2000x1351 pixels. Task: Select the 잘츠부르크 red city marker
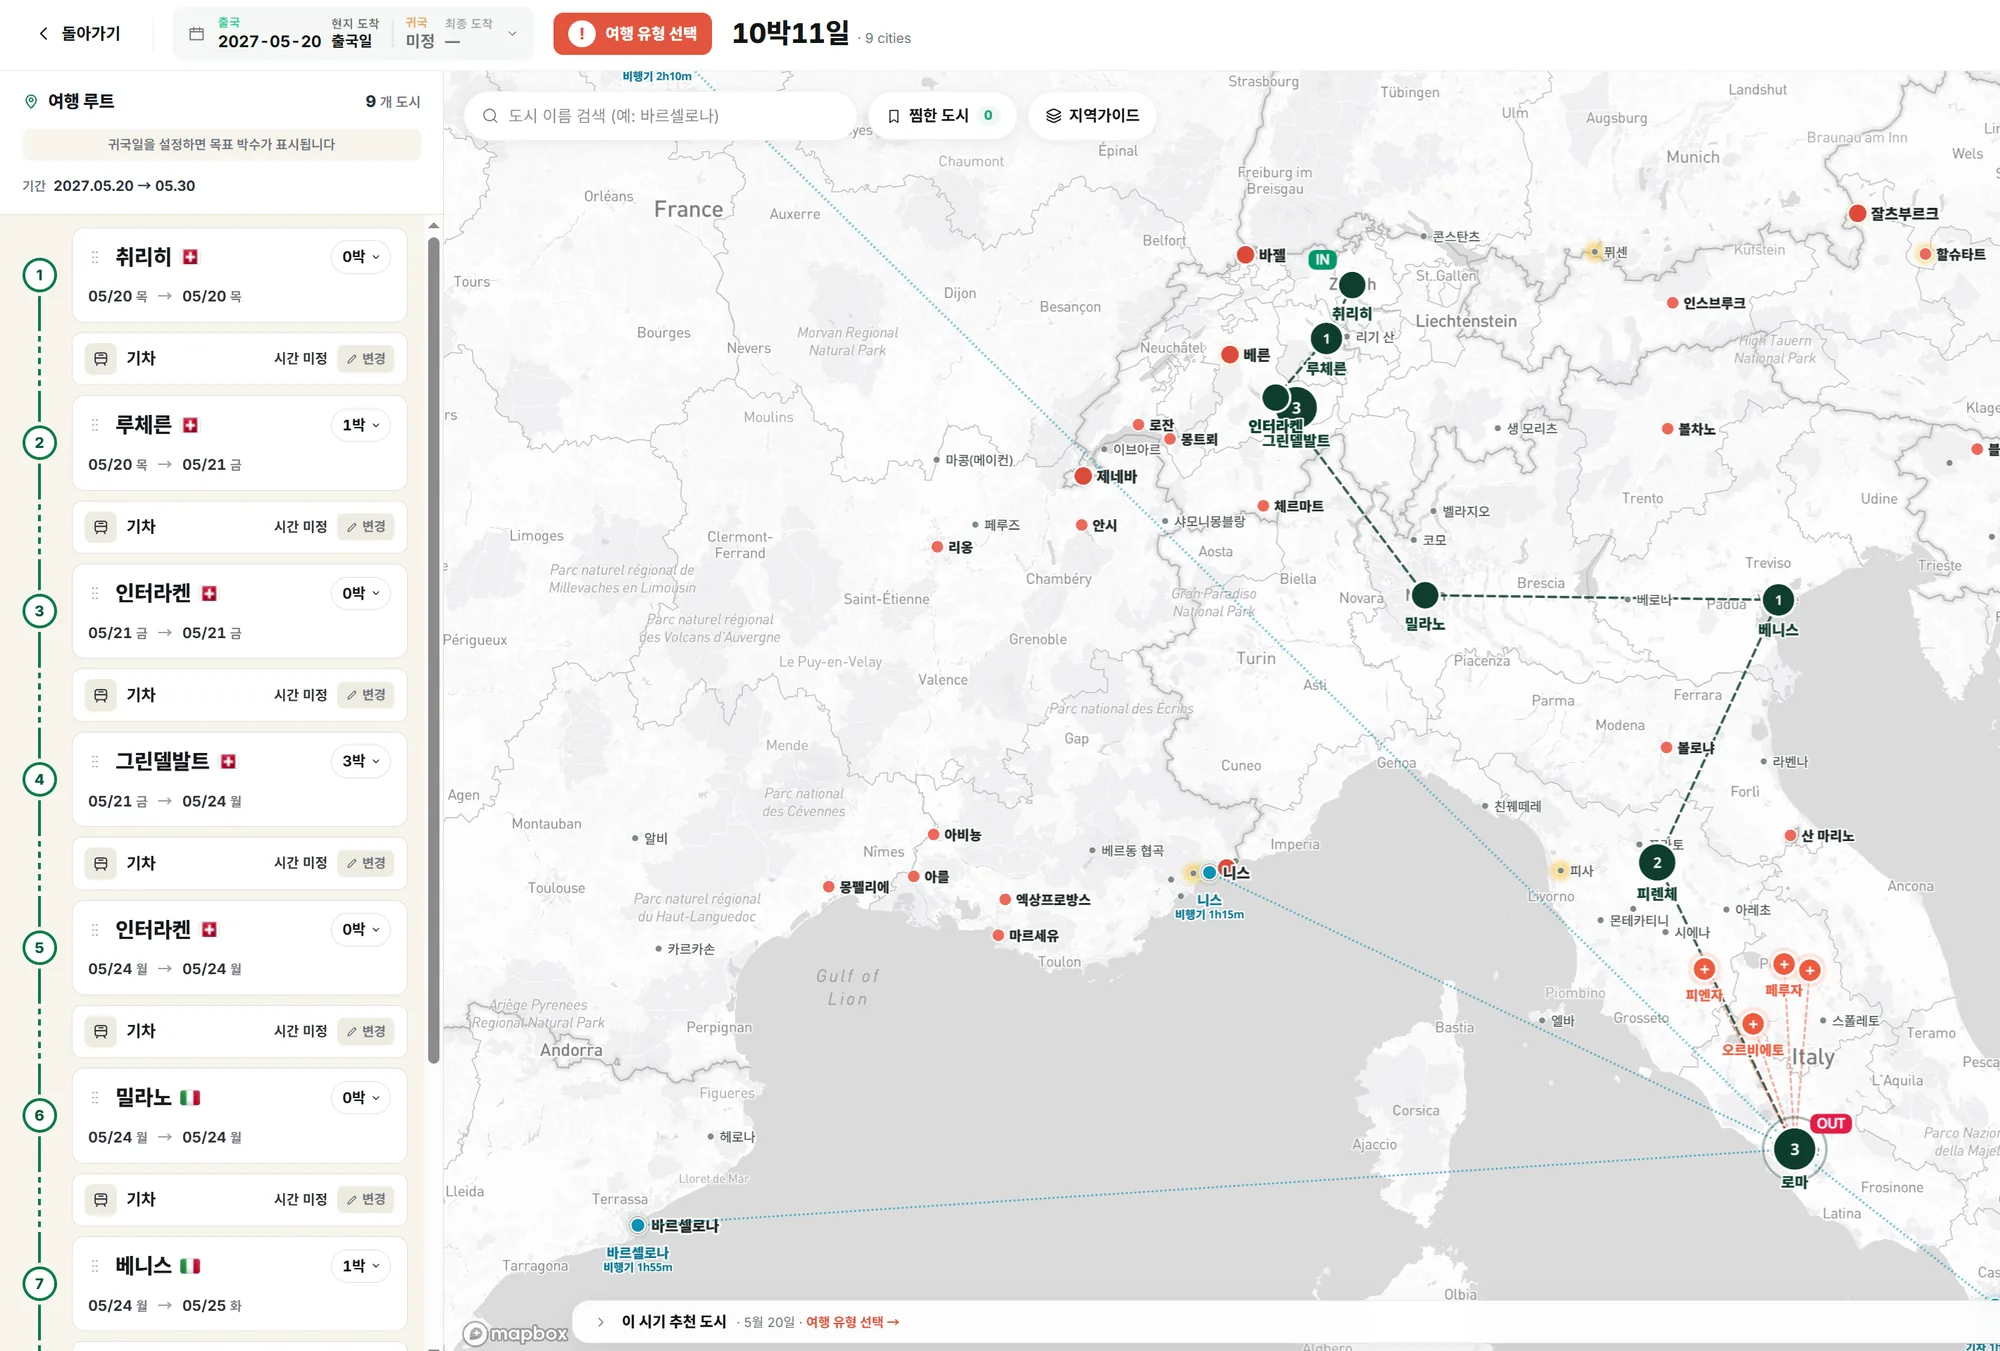tap(1858, 213)
